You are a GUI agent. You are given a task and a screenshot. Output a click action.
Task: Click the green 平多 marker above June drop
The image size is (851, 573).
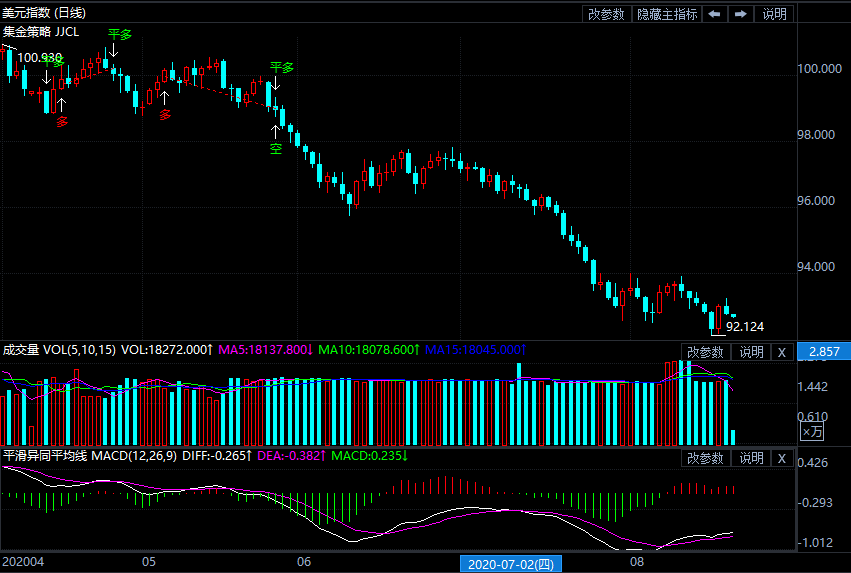coord(282,68)
